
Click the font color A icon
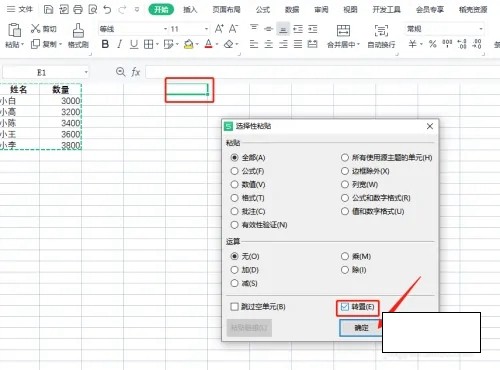click(209, 44)
